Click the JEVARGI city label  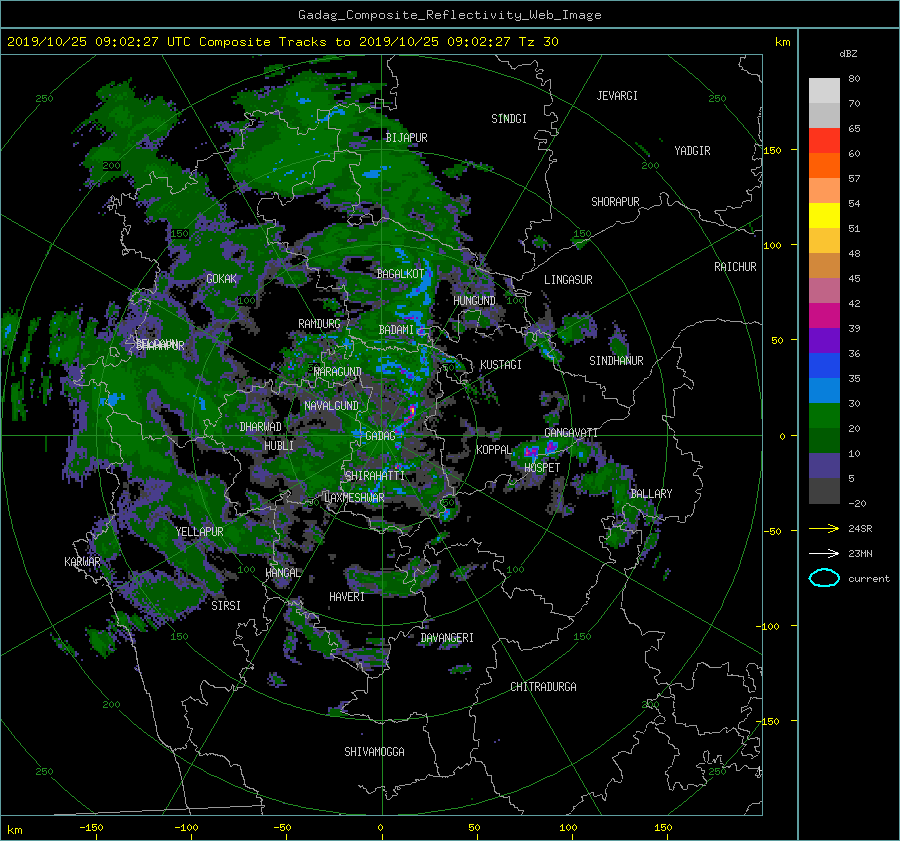point(617,96)
